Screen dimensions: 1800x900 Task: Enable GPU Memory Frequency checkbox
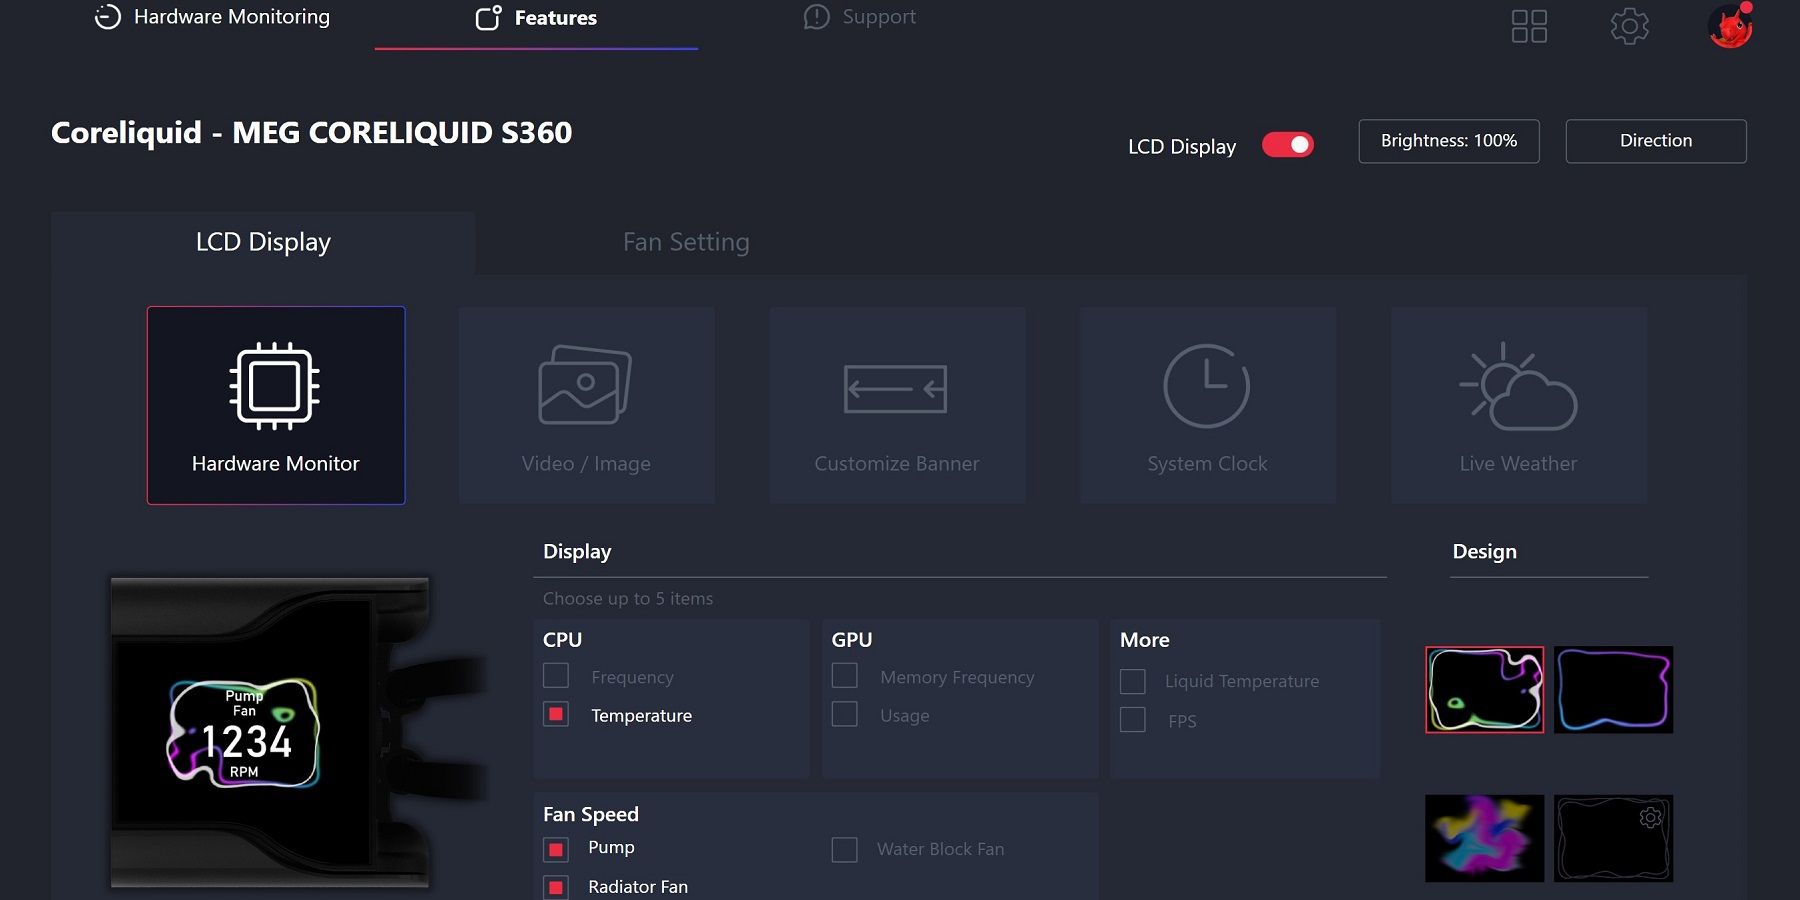tap(845, 676)
